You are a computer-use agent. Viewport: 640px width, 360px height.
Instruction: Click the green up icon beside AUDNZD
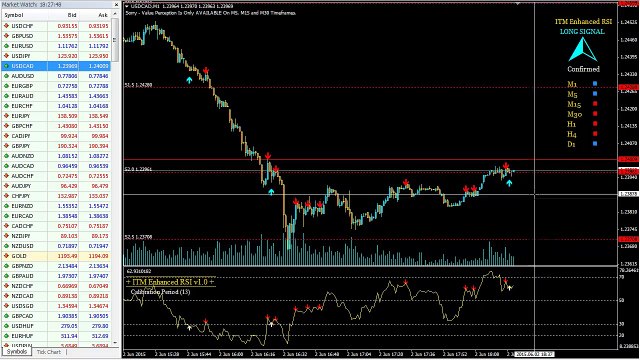tap(6, 156)
